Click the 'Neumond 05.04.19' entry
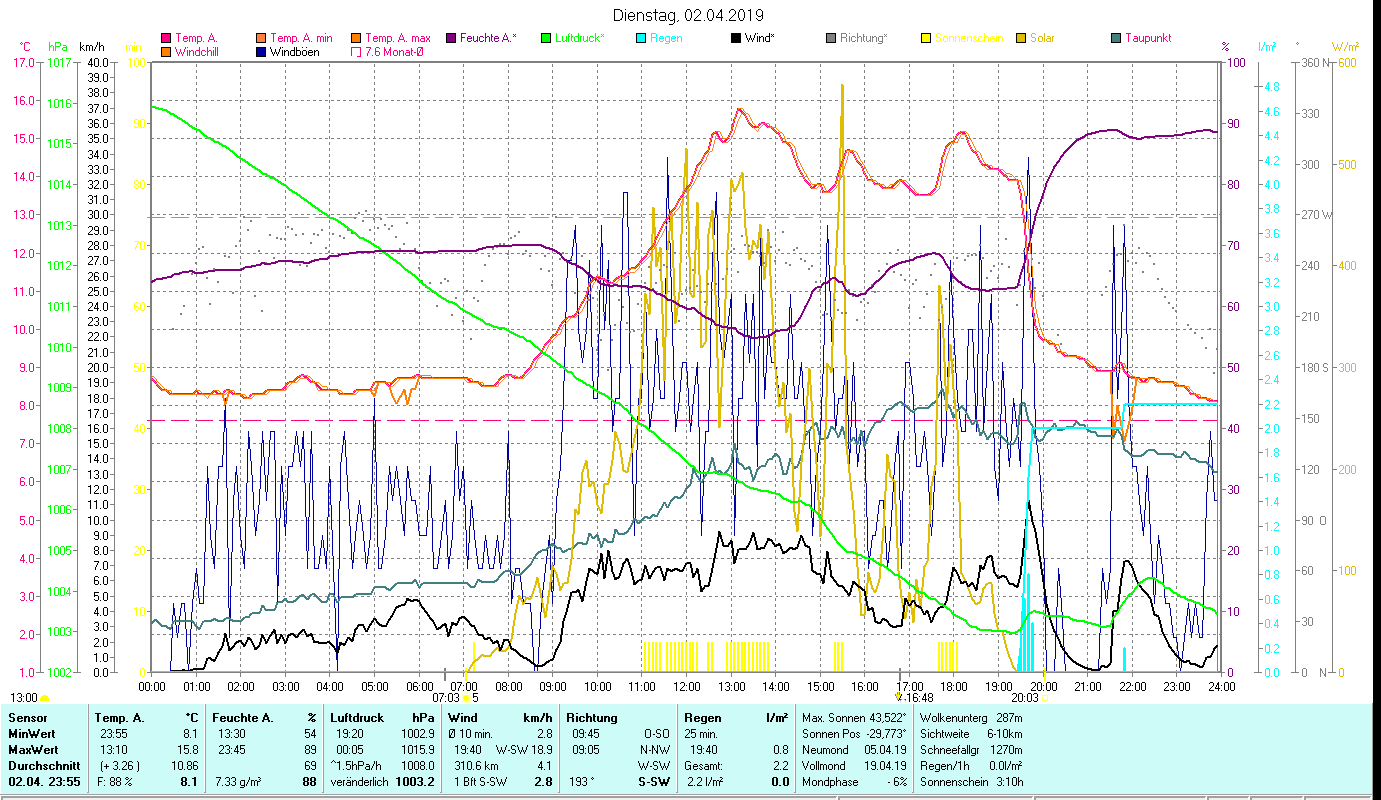The width and height of the screenshot is (1381, 800). [x=854, y=750]
